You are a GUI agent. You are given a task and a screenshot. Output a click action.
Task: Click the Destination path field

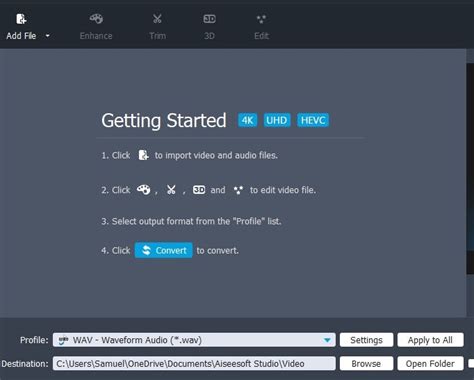(194, 363)
